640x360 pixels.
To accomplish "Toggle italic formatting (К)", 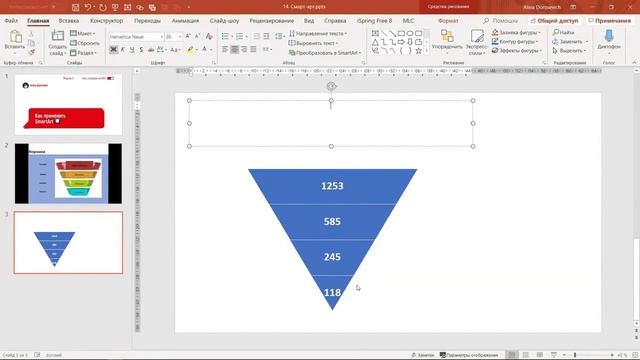I will click(122, 49).
